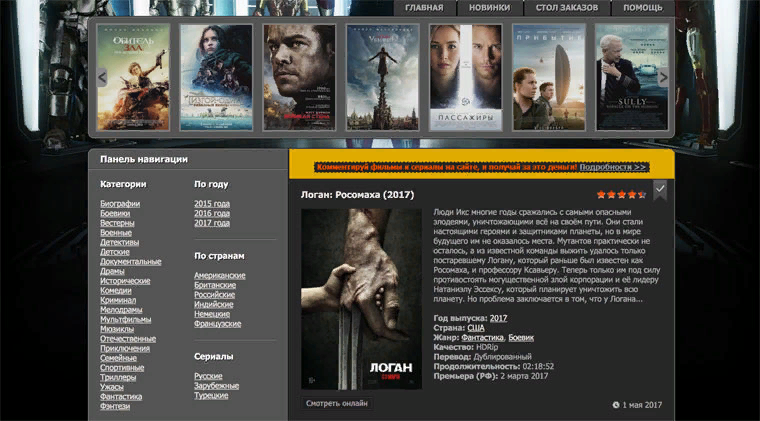Select the Биографии category

coord(120,203)
